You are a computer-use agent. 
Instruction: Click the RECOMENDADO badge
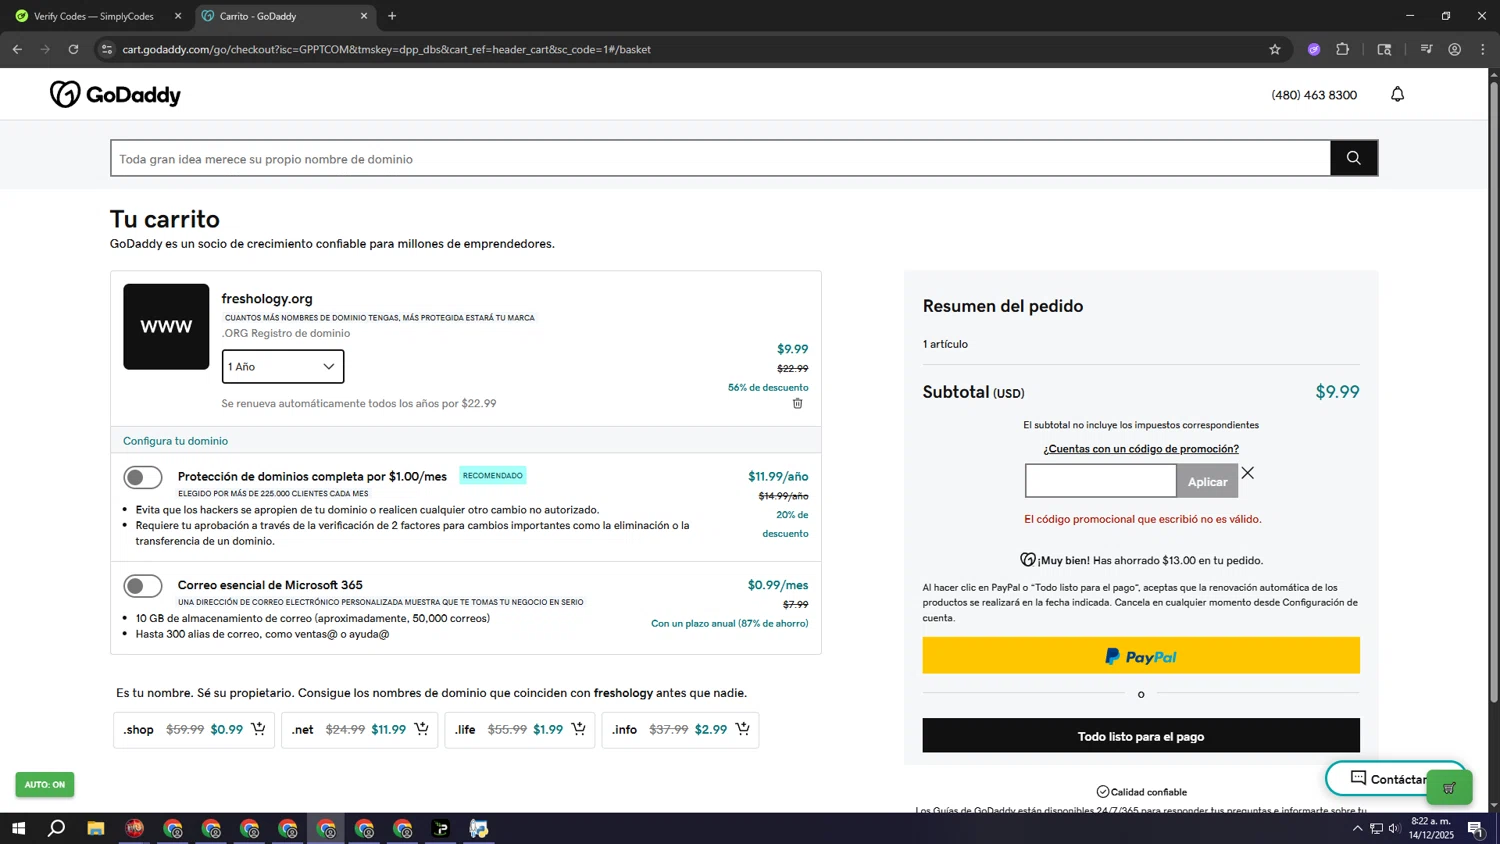pyautogui.click(x=493, y=476)
